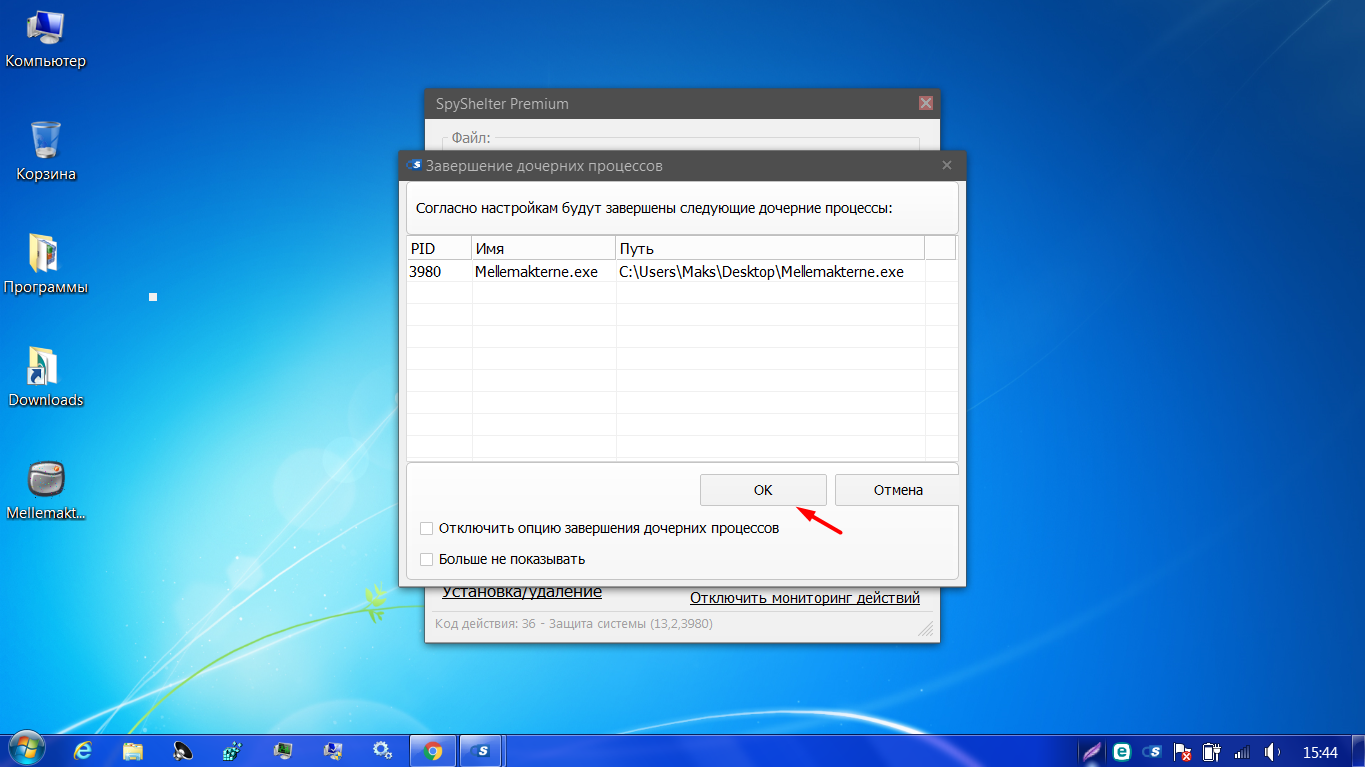This screenshot has height=767, width=1365.
Task: Open the 'Установка/удаление' link in SpyShelter window
Action: coord(522,591)
